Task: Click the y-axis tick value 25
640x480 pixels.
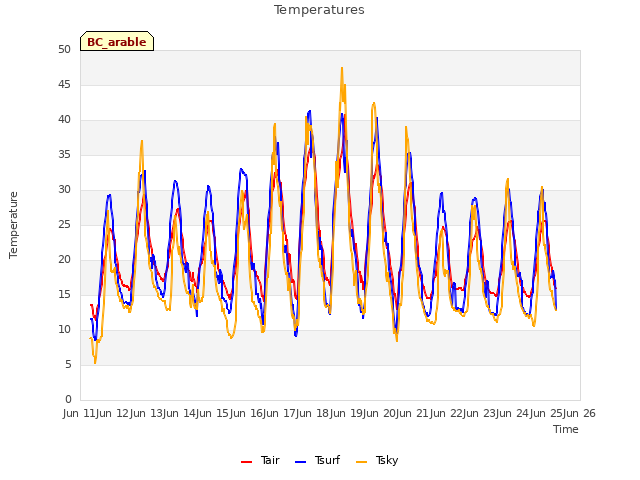Action: tap(64, 224)
